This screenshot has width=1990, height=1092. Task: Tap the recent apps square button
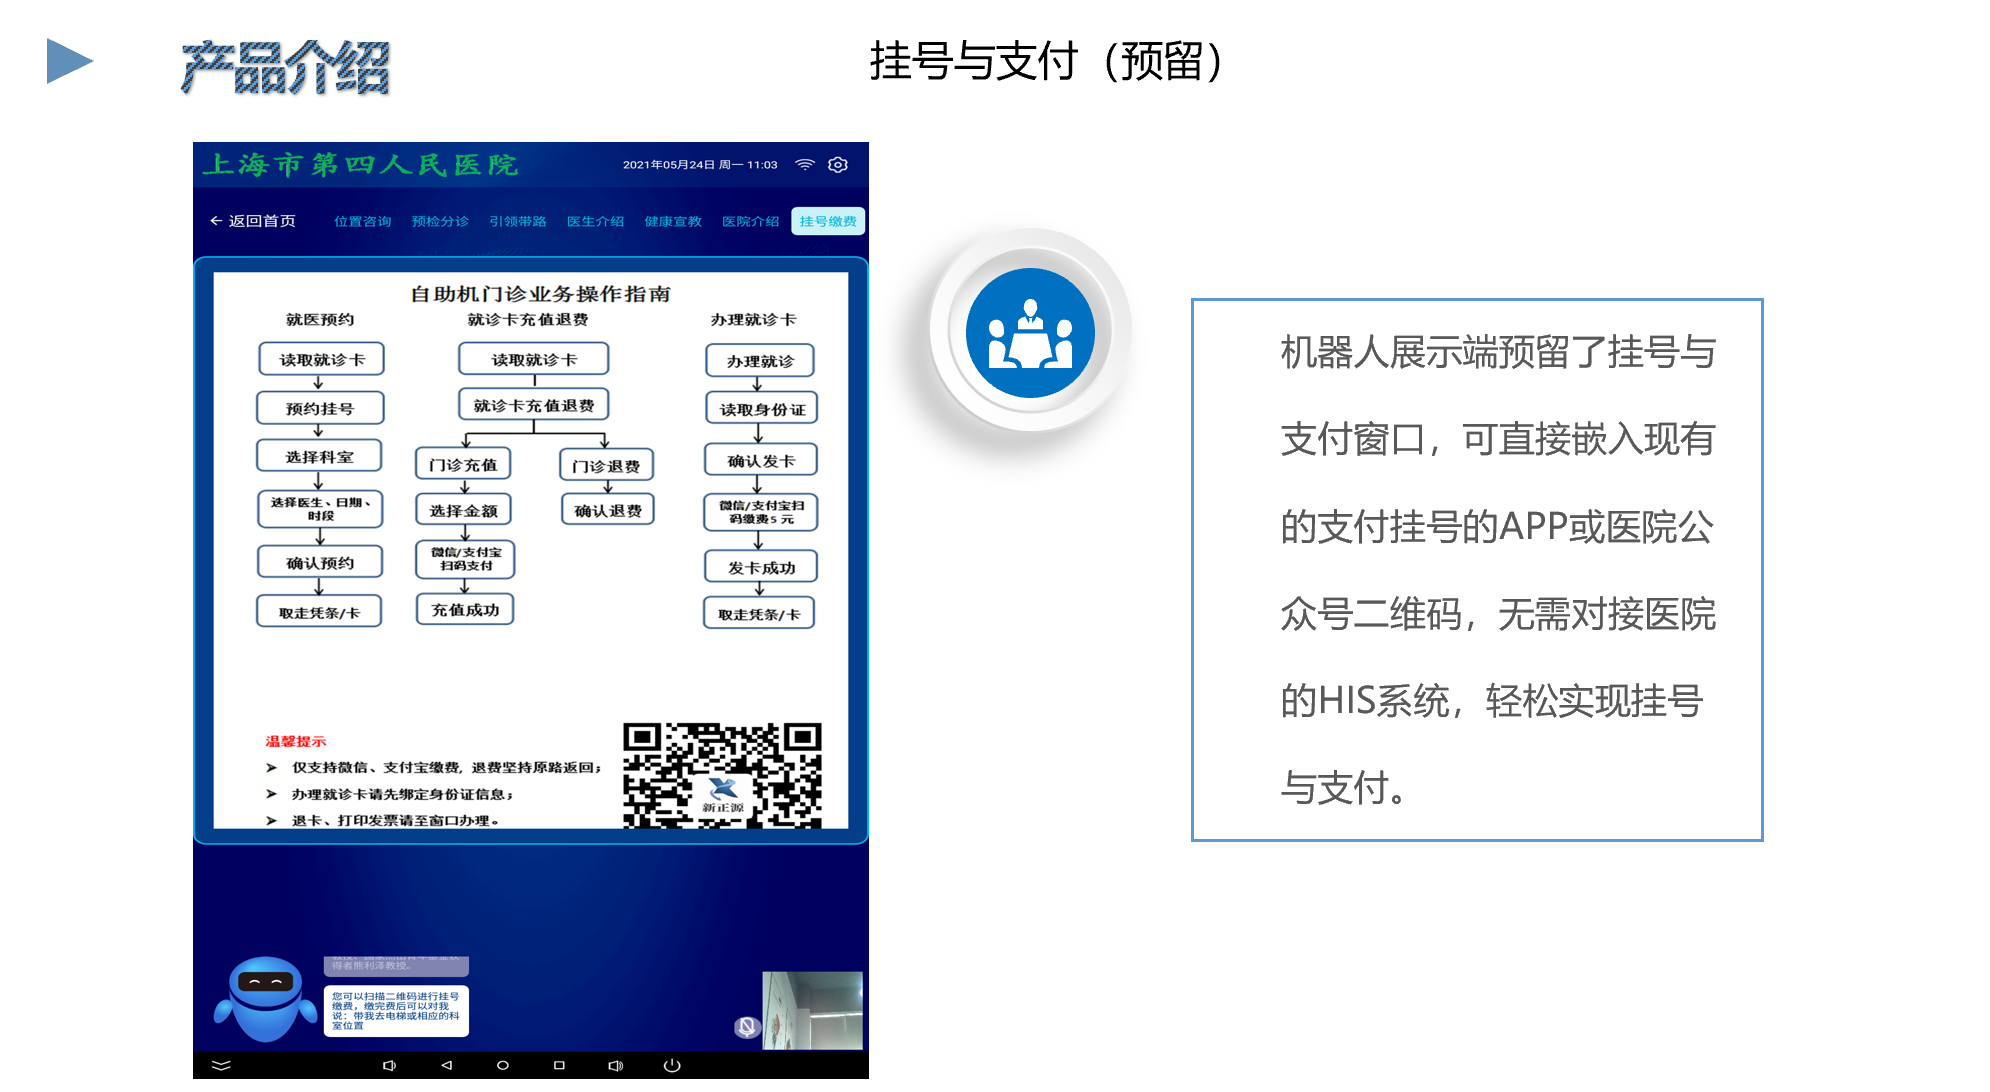559,1065
